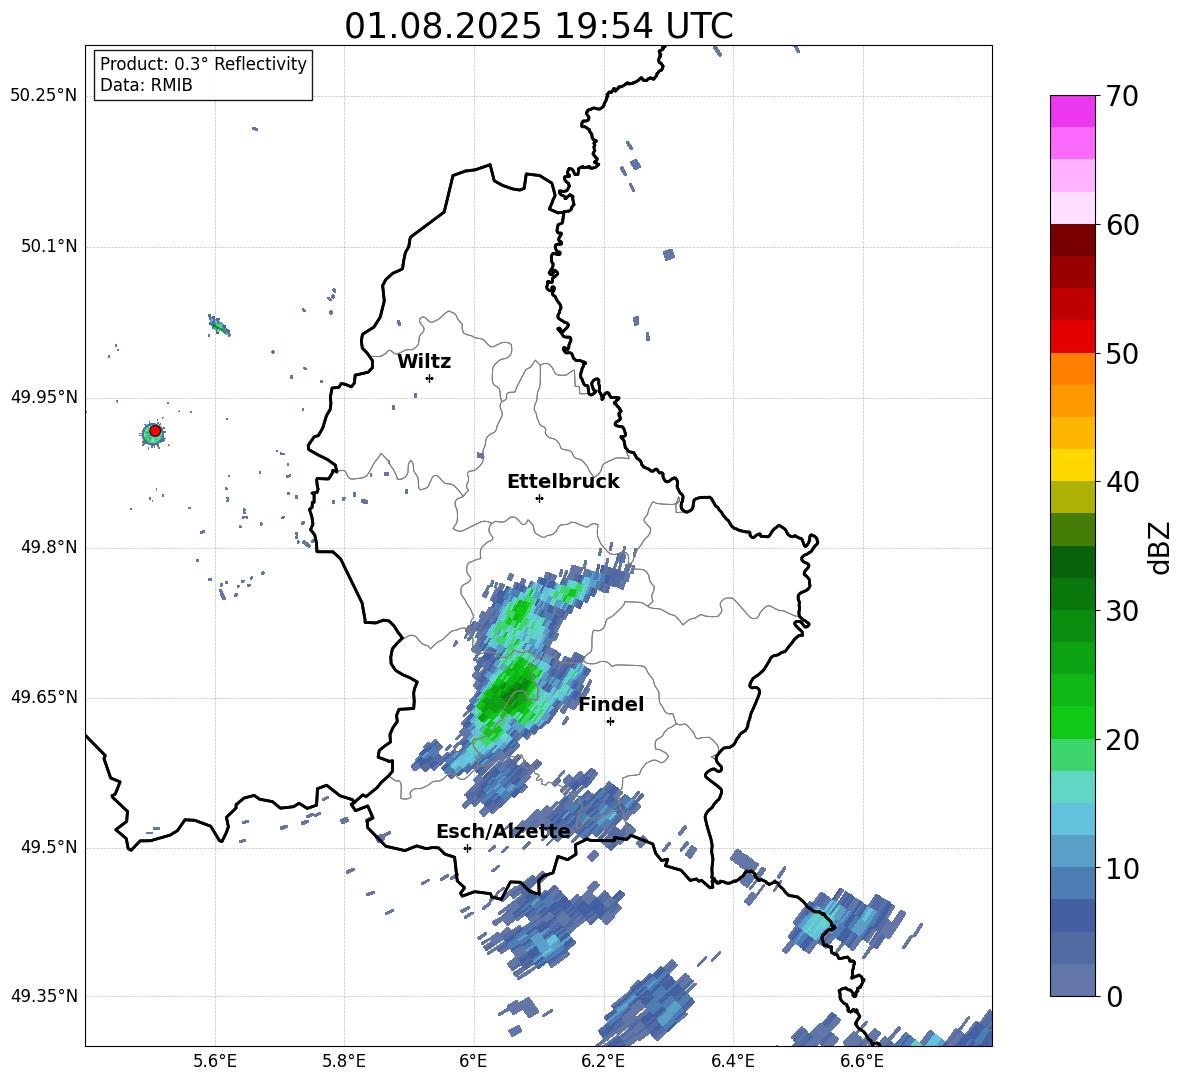Click the 5.6°E longitude label

215,1061
